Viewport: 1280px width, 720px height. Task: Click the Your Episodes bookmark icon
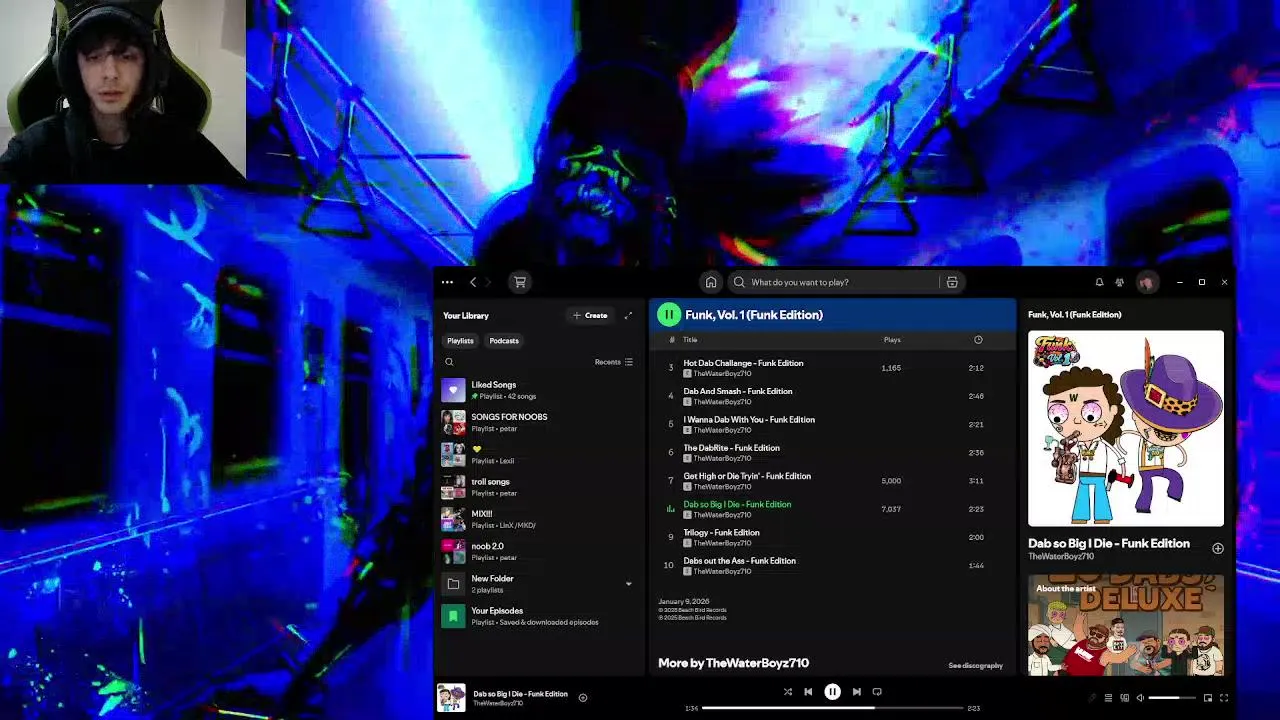click(x=453, y=616)
